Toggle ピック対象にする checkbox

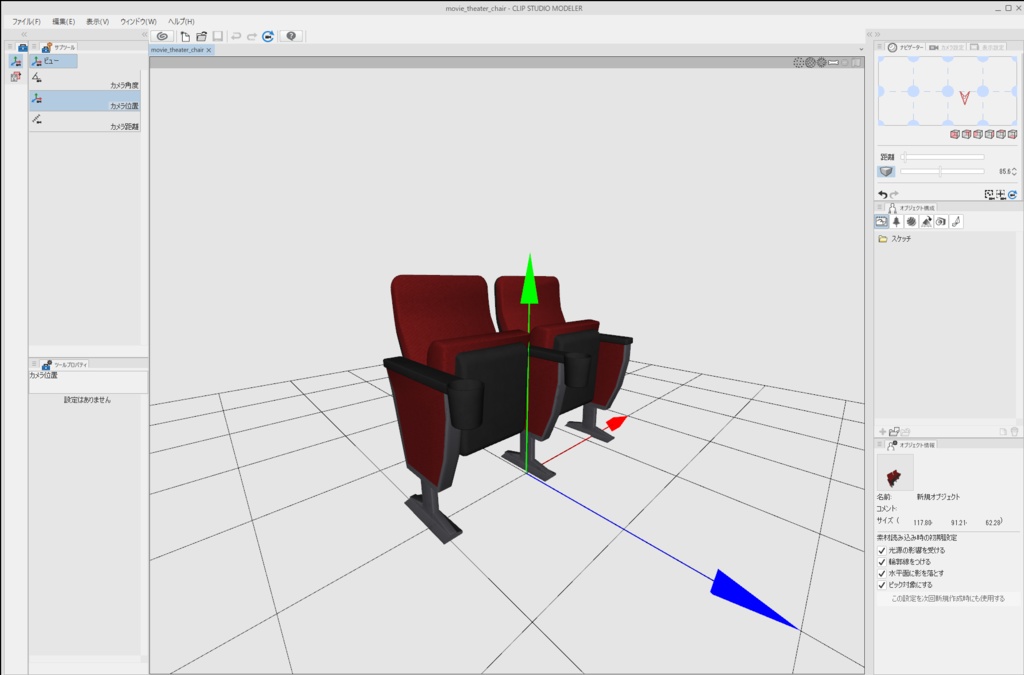882,586
